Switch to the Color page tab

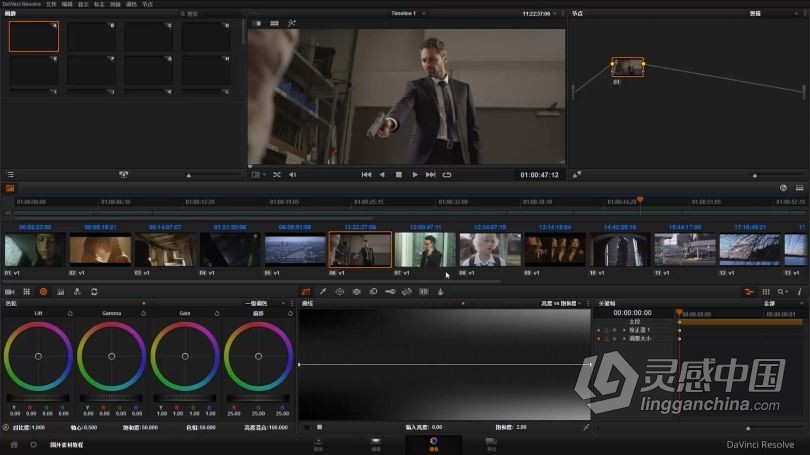(433, 444)
